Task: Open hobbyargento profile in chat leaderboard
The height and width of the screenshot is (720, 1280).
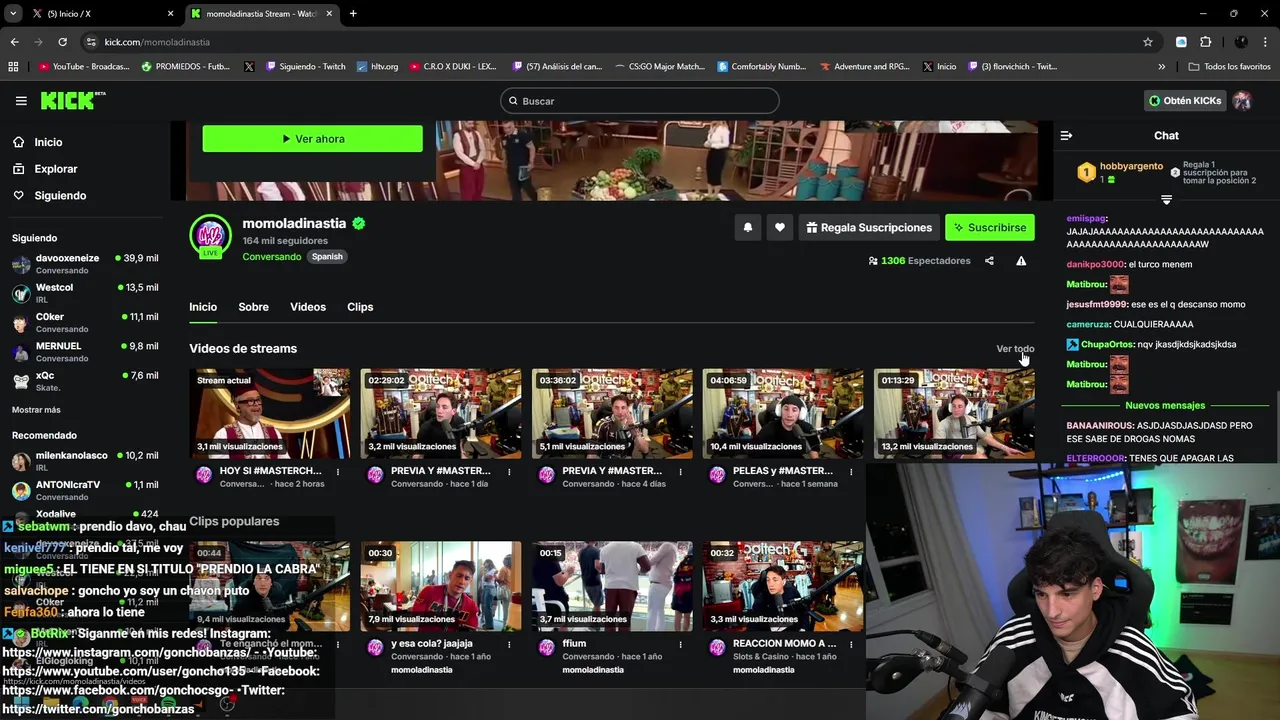Action: (x=1131, y=167)
